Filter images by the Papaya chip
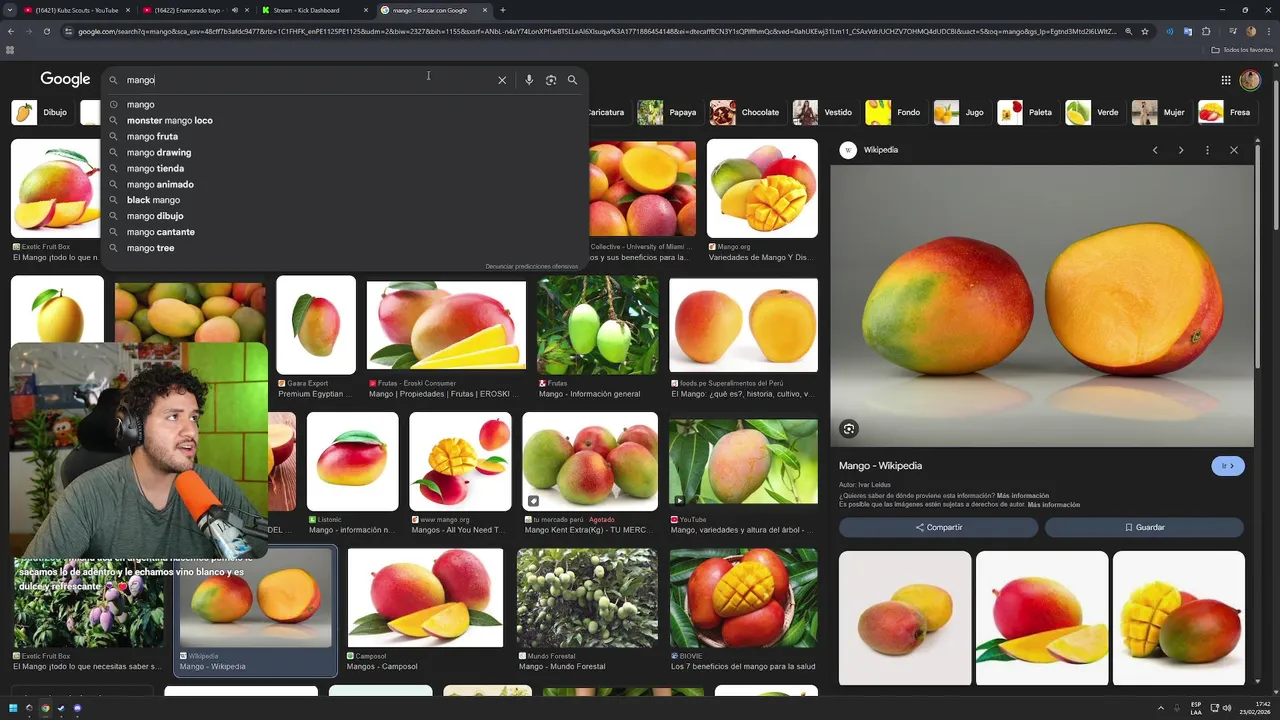The image size is (1280, 720). point(668,112)
